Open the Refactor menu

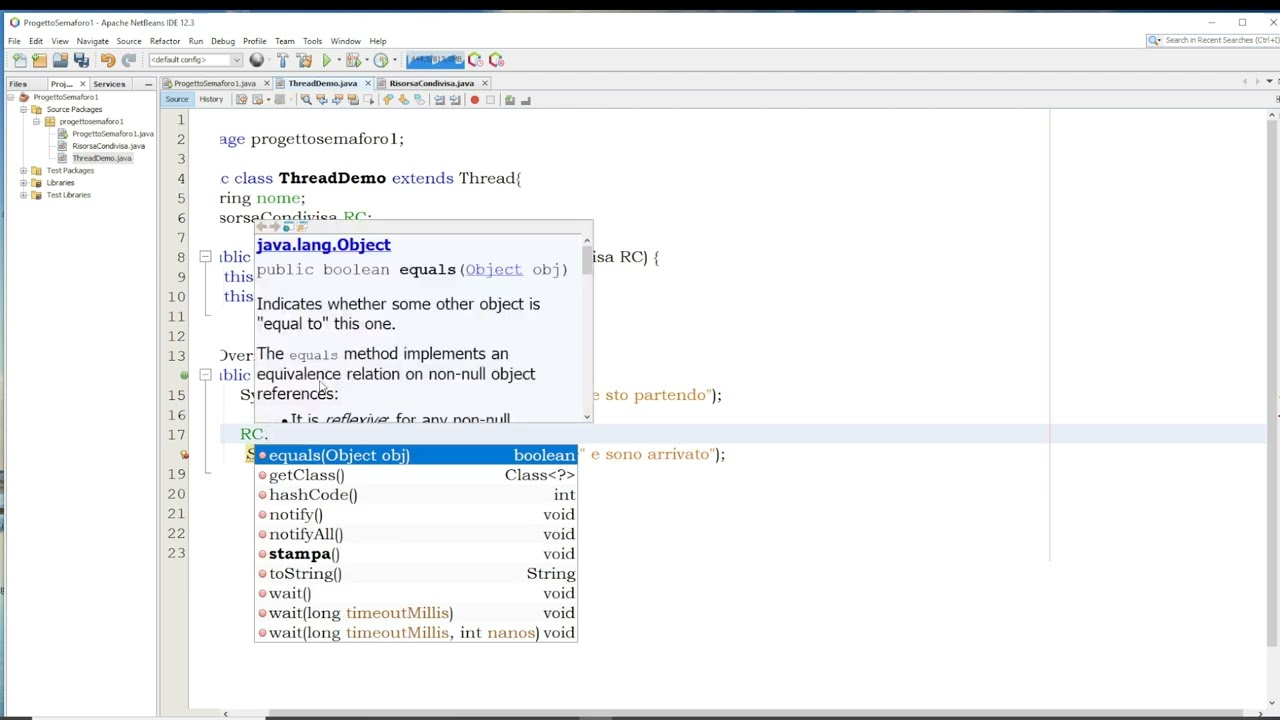(x=165, y=41)
